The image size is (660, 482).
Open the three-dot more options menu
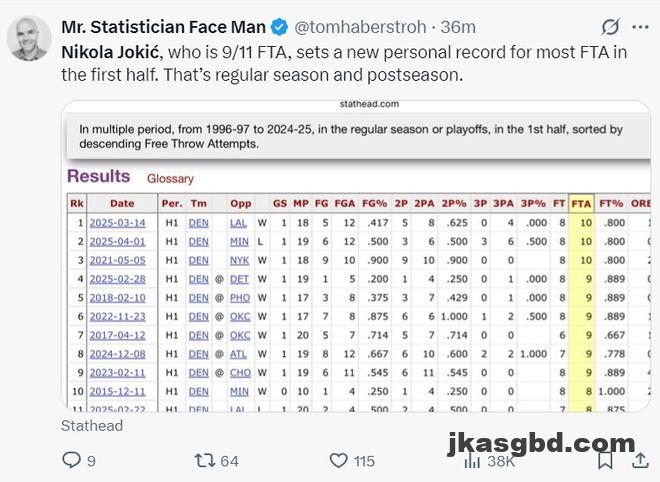coord(640,27)
